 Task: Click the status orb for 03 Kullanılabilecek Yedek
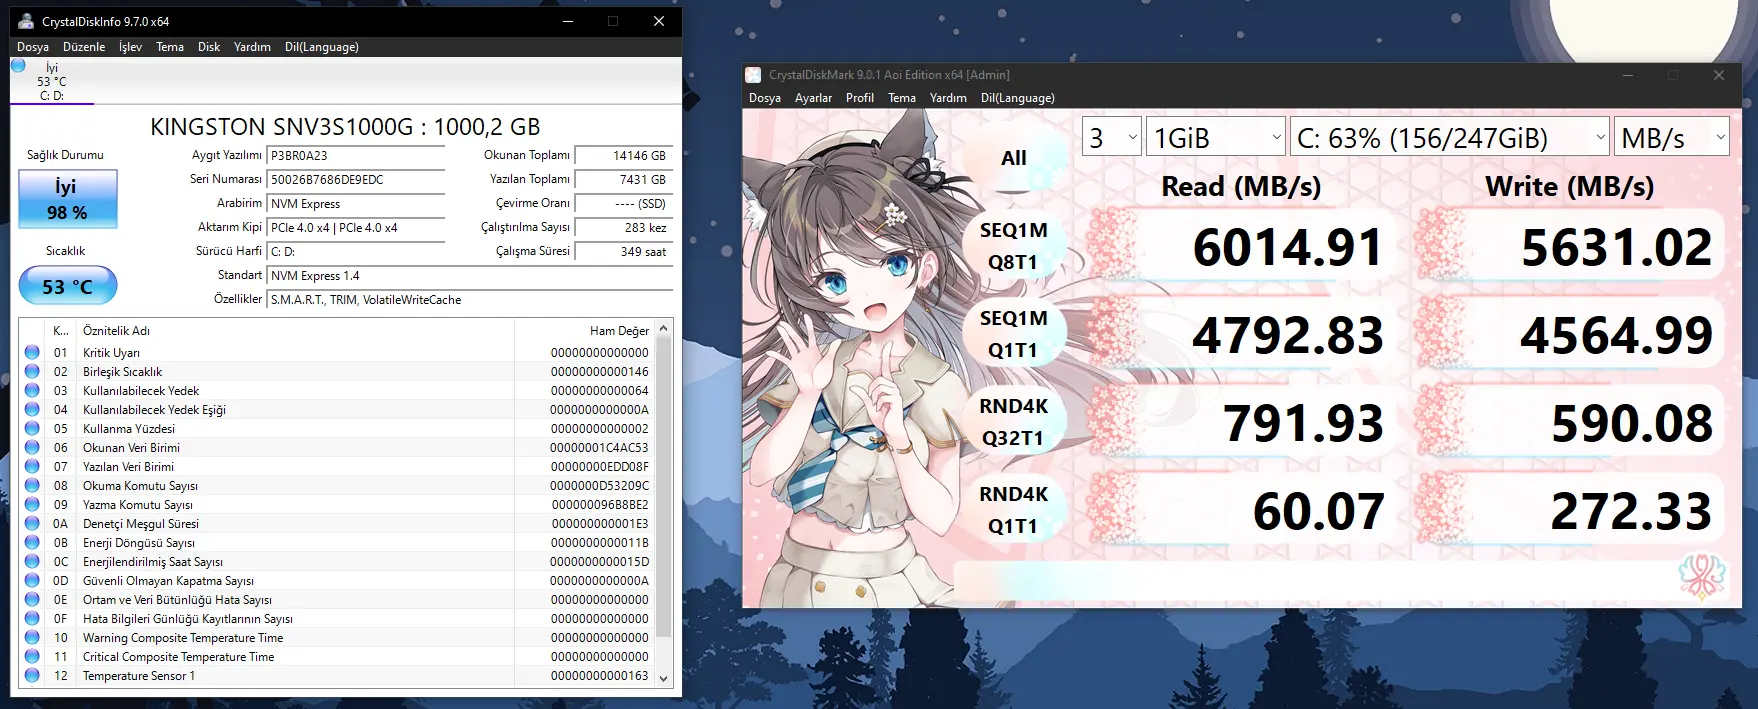32,390
